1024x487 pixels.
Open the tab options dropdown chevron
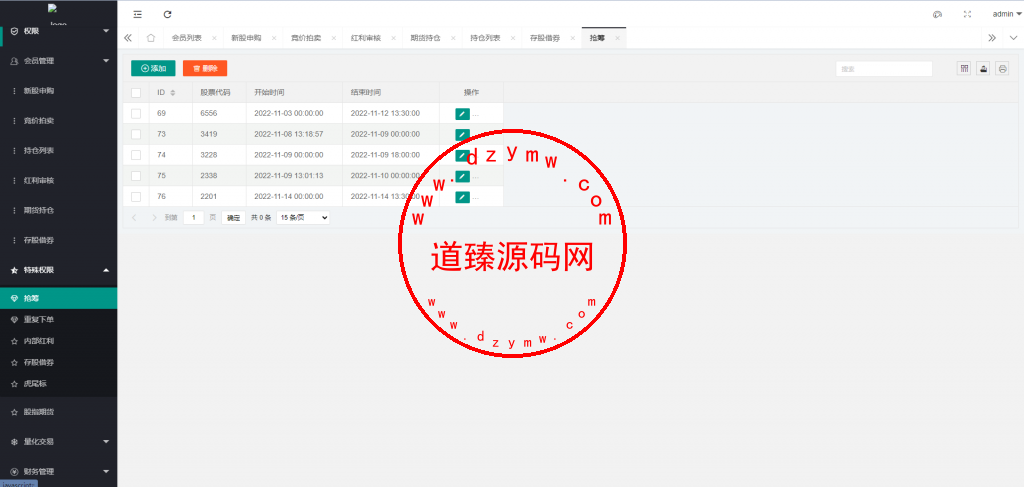pos(1014,38)
